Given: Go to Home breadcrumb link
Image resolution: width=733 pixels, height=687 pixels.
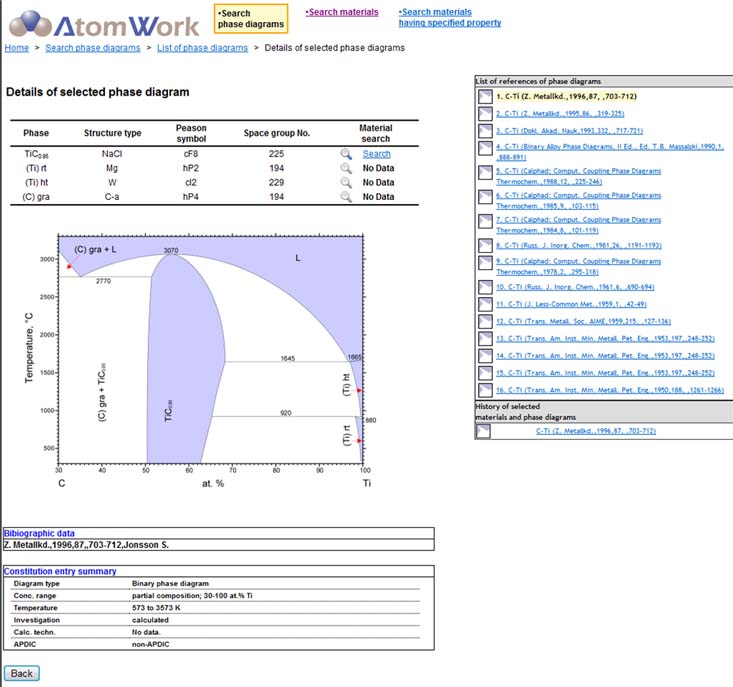Looking at the screenshot, I should point(17,48).
